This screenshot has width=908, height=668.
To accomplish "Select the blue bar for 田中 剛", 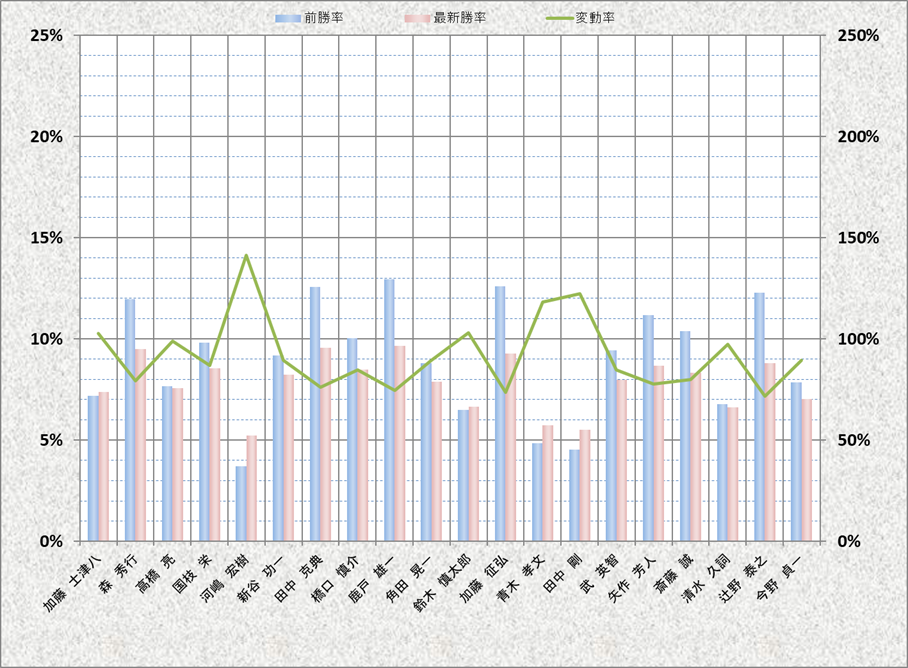I will point(574,495).
